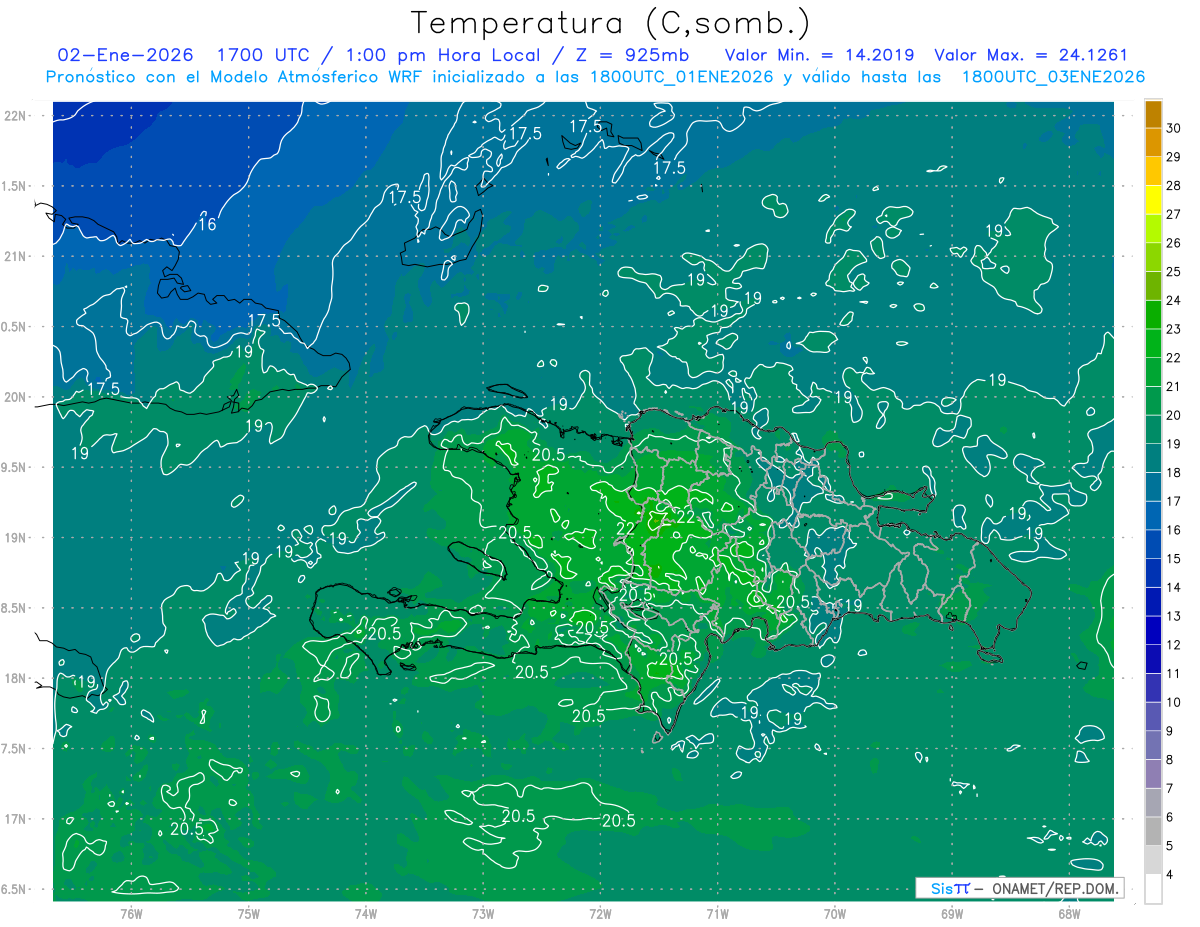Click the colorbar label "25"
This screenshot has width=1200, height=927.
coord(1174,272)
